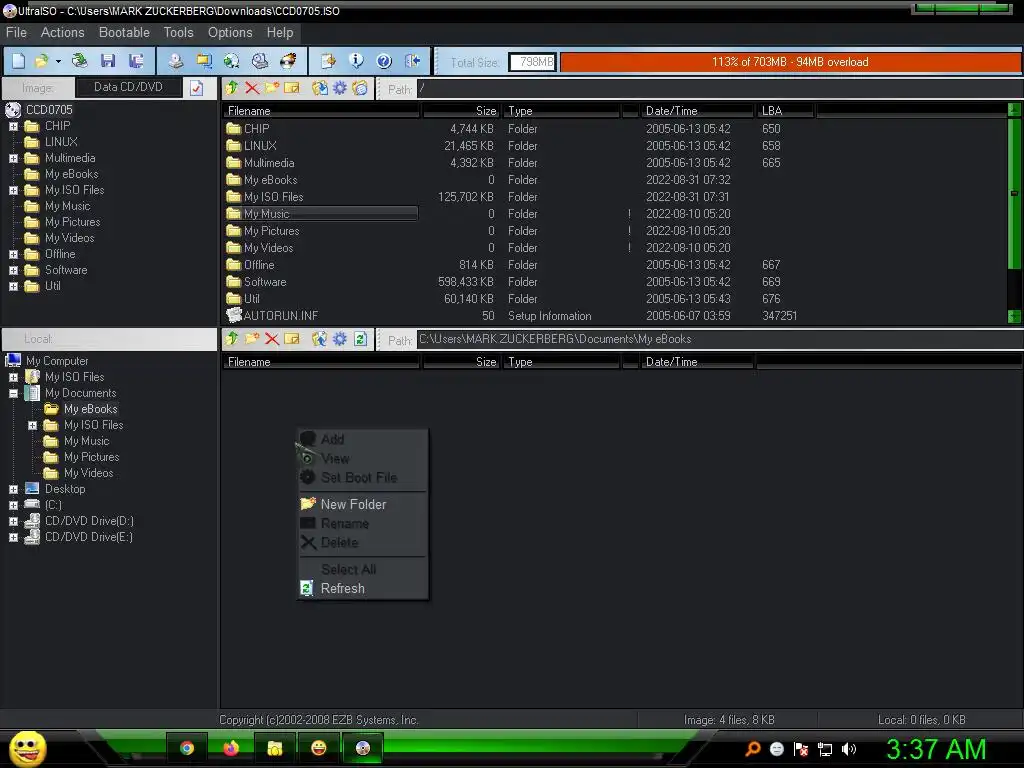This screenshot has height=768, width=1024.
Task: Click the last icon in the Image toolbar after gear
Action: (x=360, y=88)
